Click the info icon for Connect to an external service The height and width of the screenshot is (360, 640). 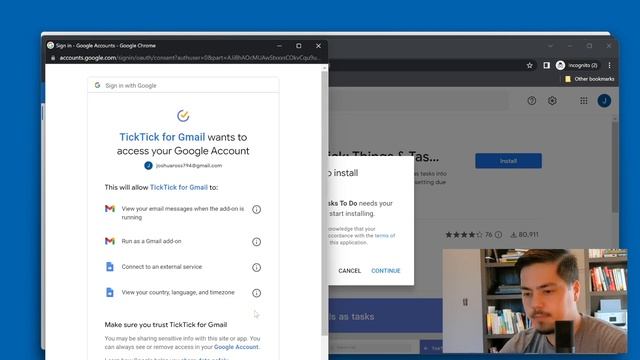pos(256,267)
